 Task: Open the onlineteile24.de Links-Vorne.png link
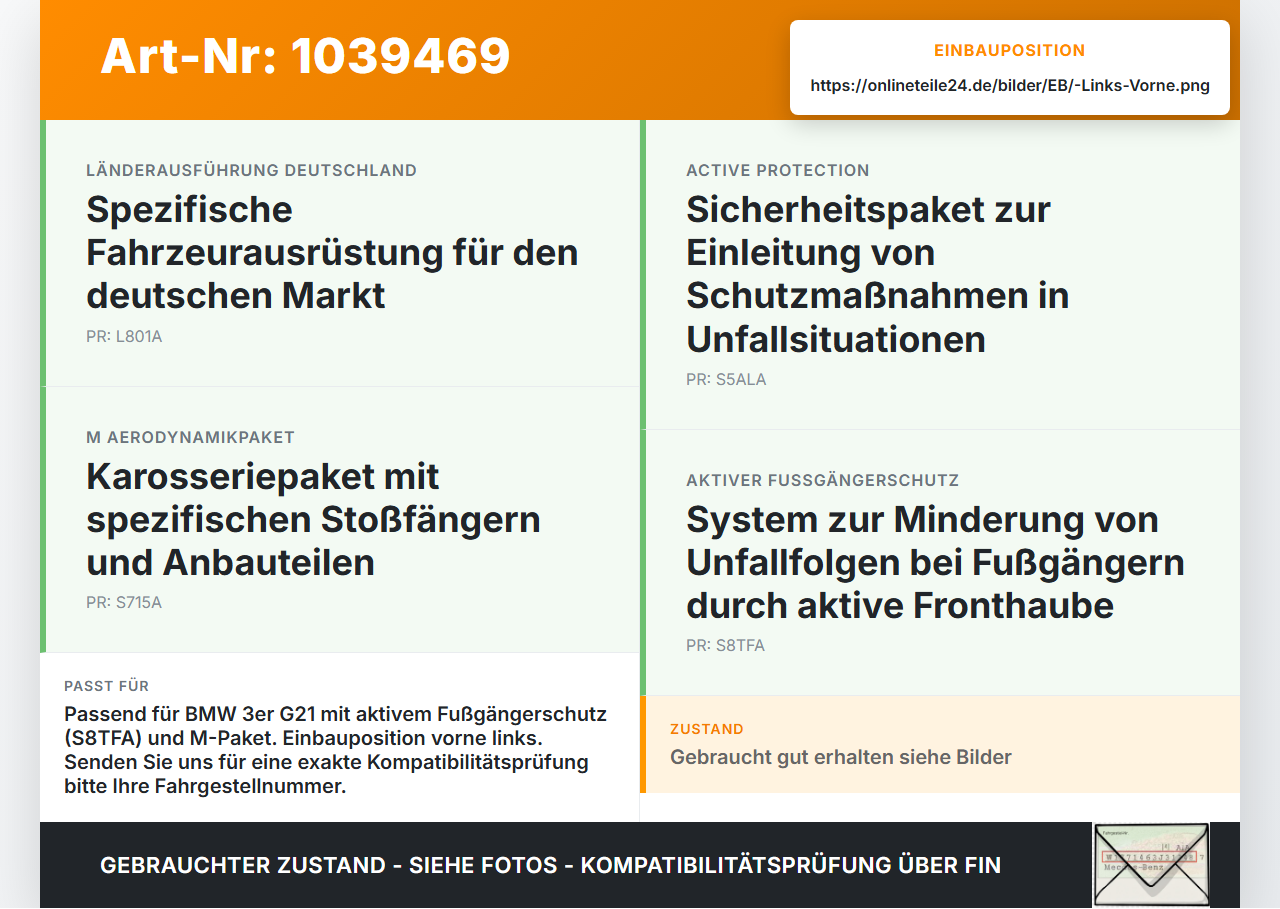(1010, 86)
